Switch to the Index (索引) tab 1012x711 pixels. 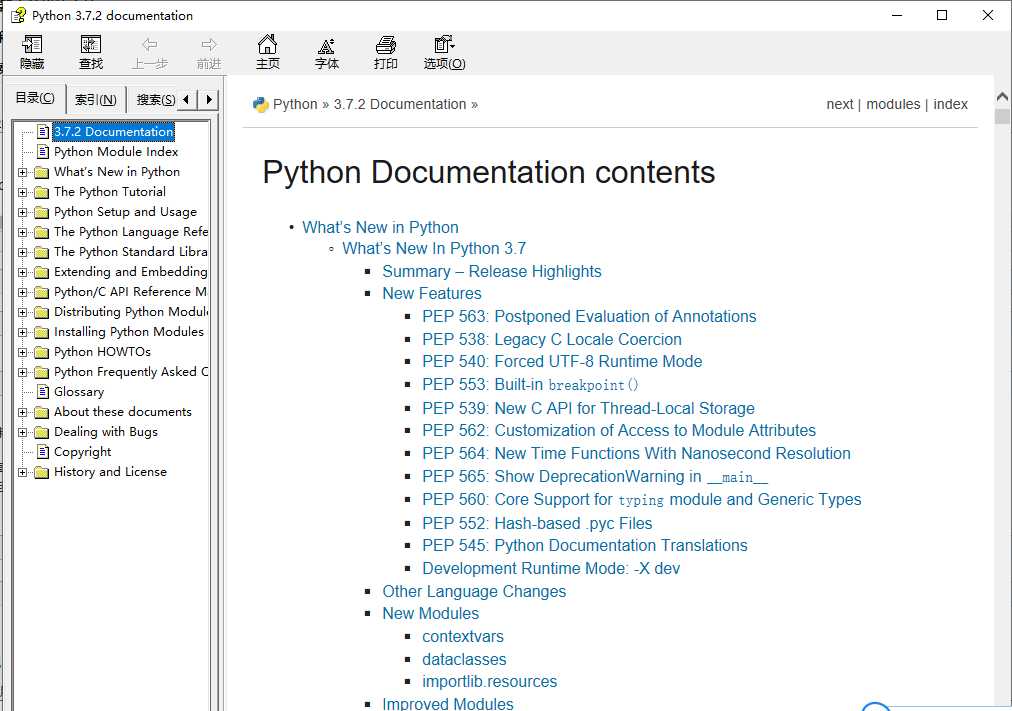pyautogui.click(x=96, y=99)
